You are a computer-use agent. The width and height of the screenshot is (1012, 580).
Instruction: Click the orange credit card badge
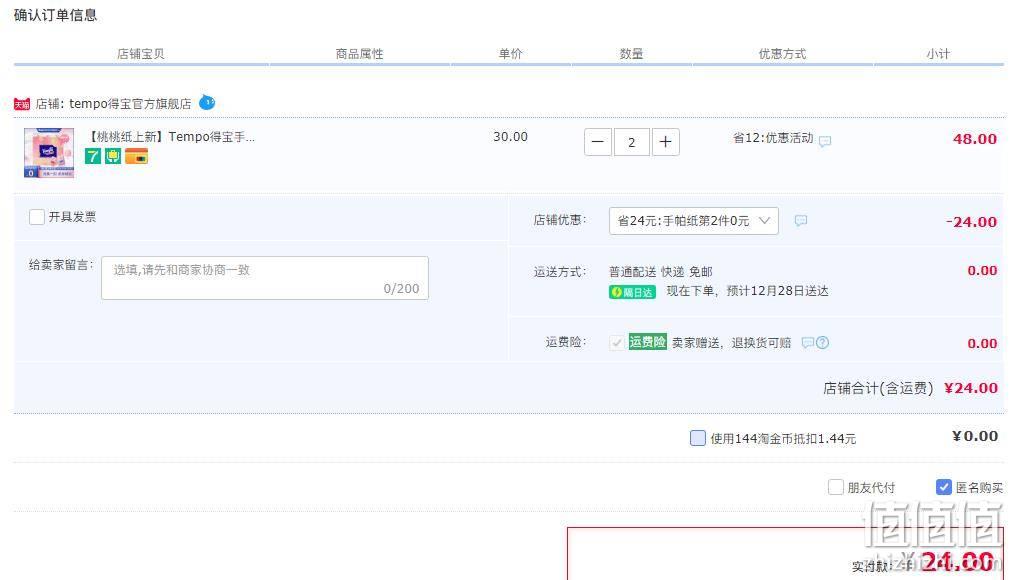pos(136,156)
